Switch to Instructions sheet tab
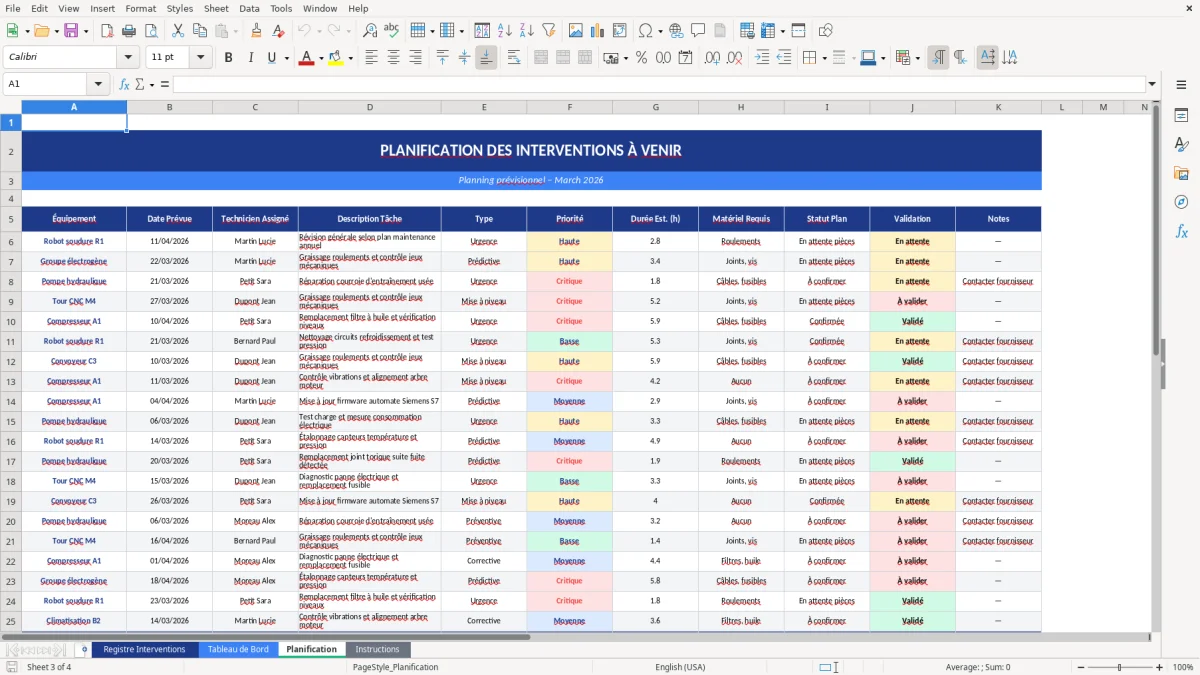This screenshot has width=1200, height=675. [377, 649]
